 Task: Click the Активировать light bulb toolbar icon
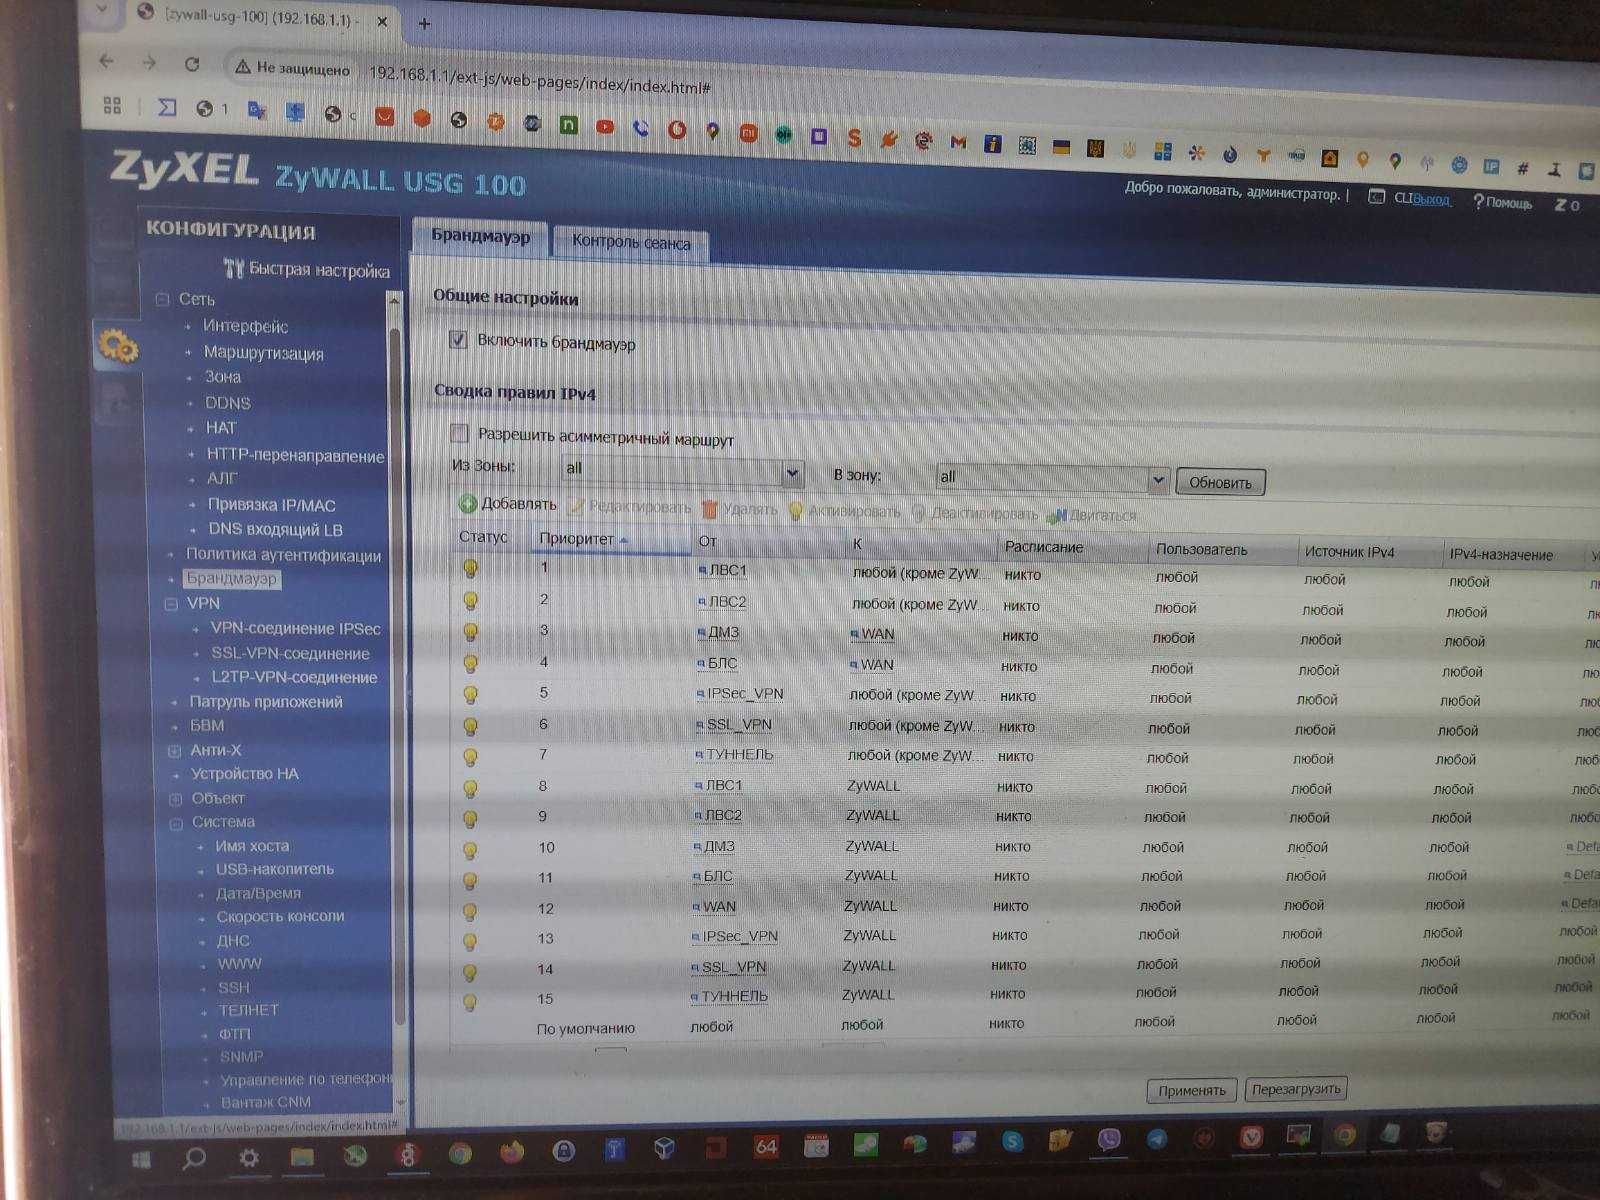tap(796, 511)
